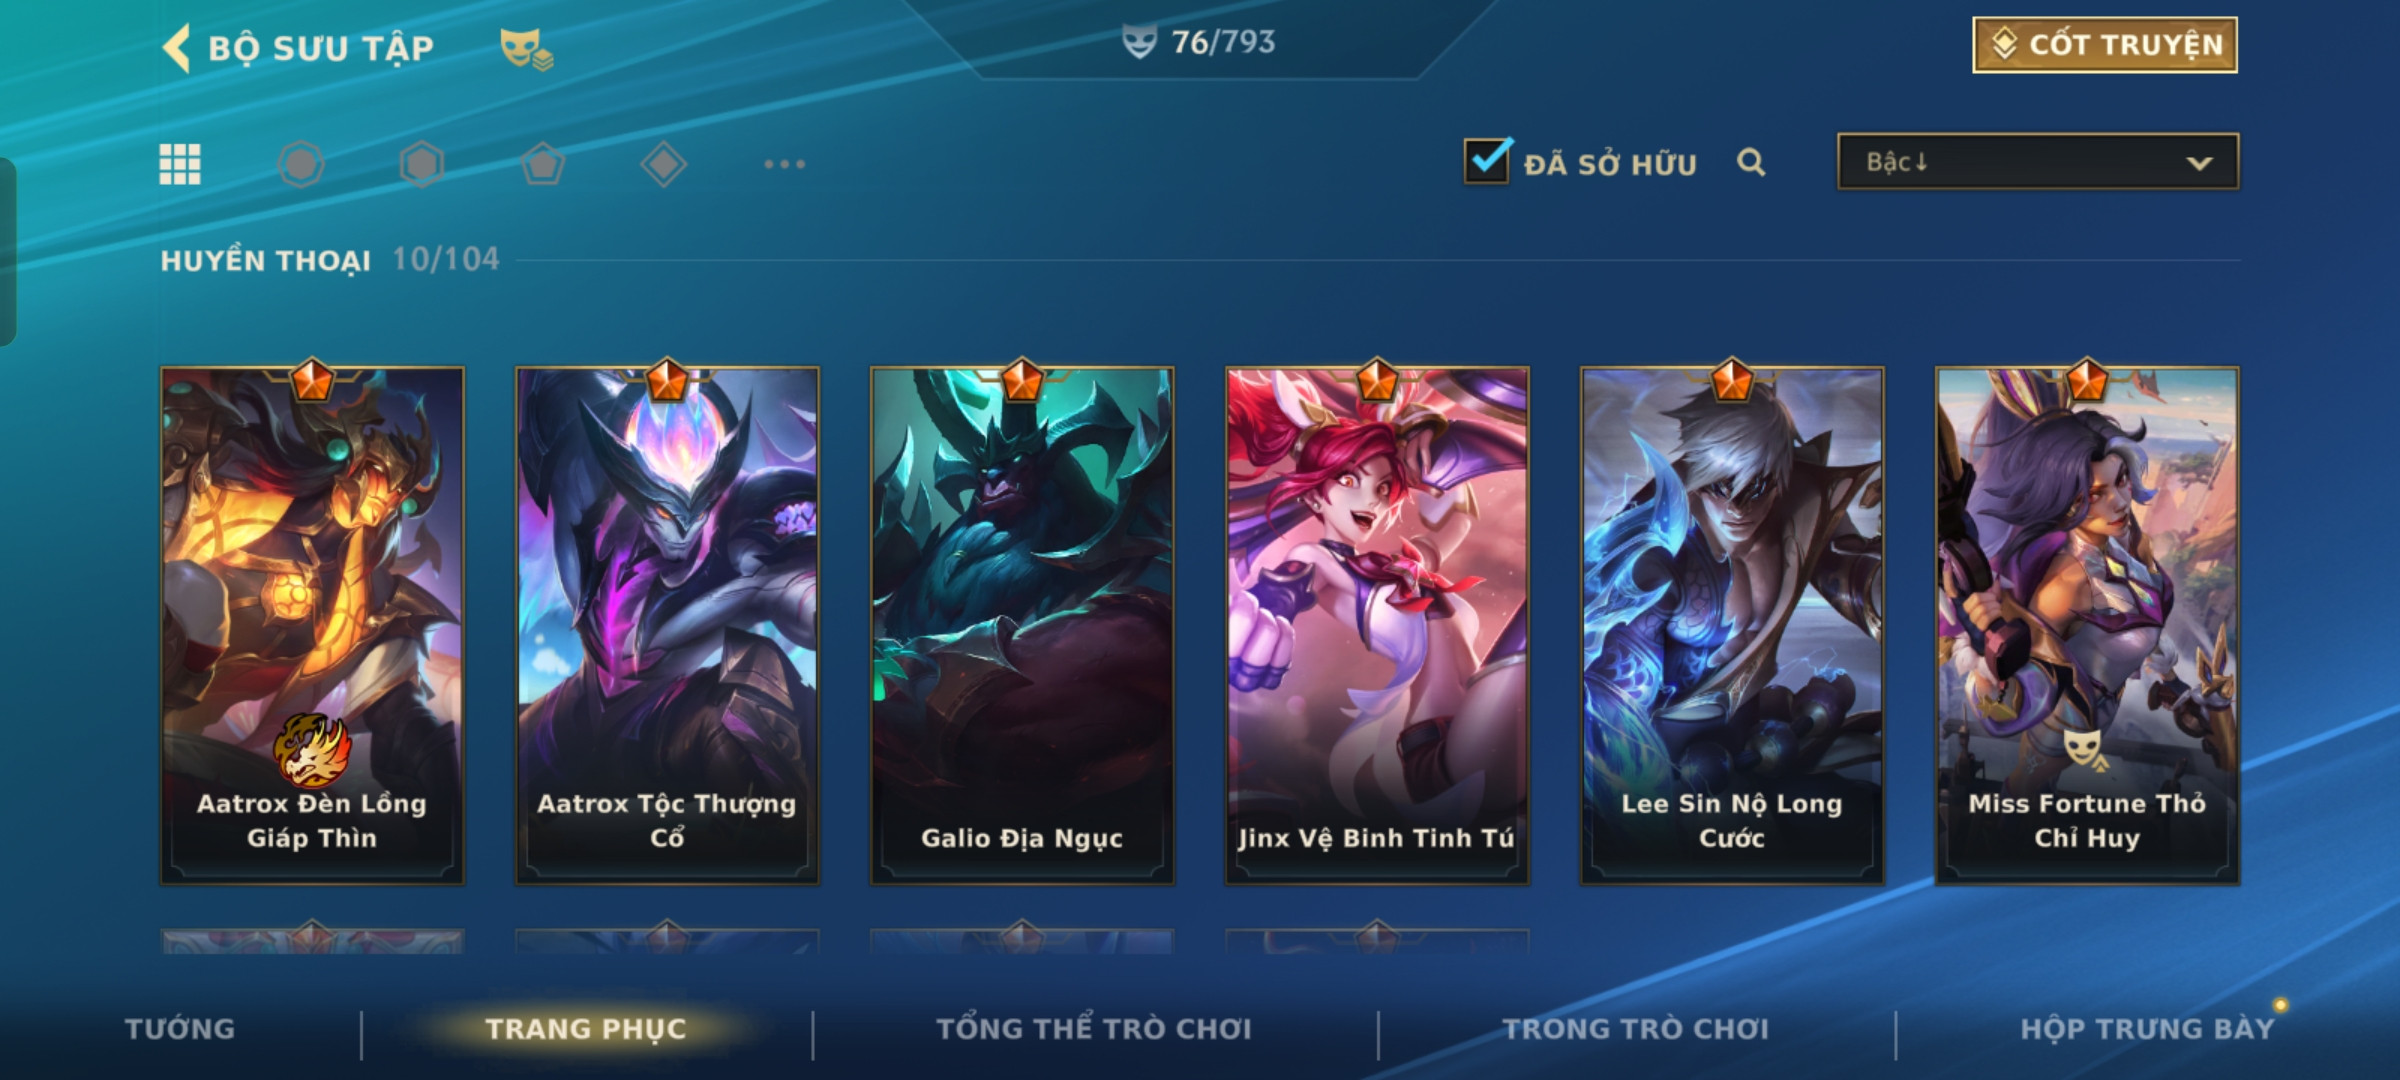
Task: Show more rarity filters via three dots
Action: 785,164
